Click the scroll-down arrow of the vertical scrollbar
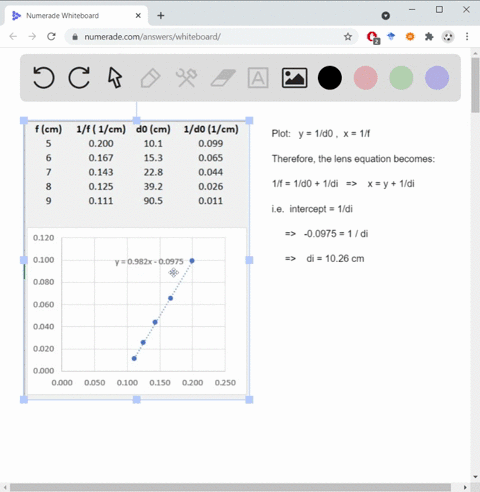The width and height of the screenshot is (480, 492). pyautogui.click(x=475, y=477)
